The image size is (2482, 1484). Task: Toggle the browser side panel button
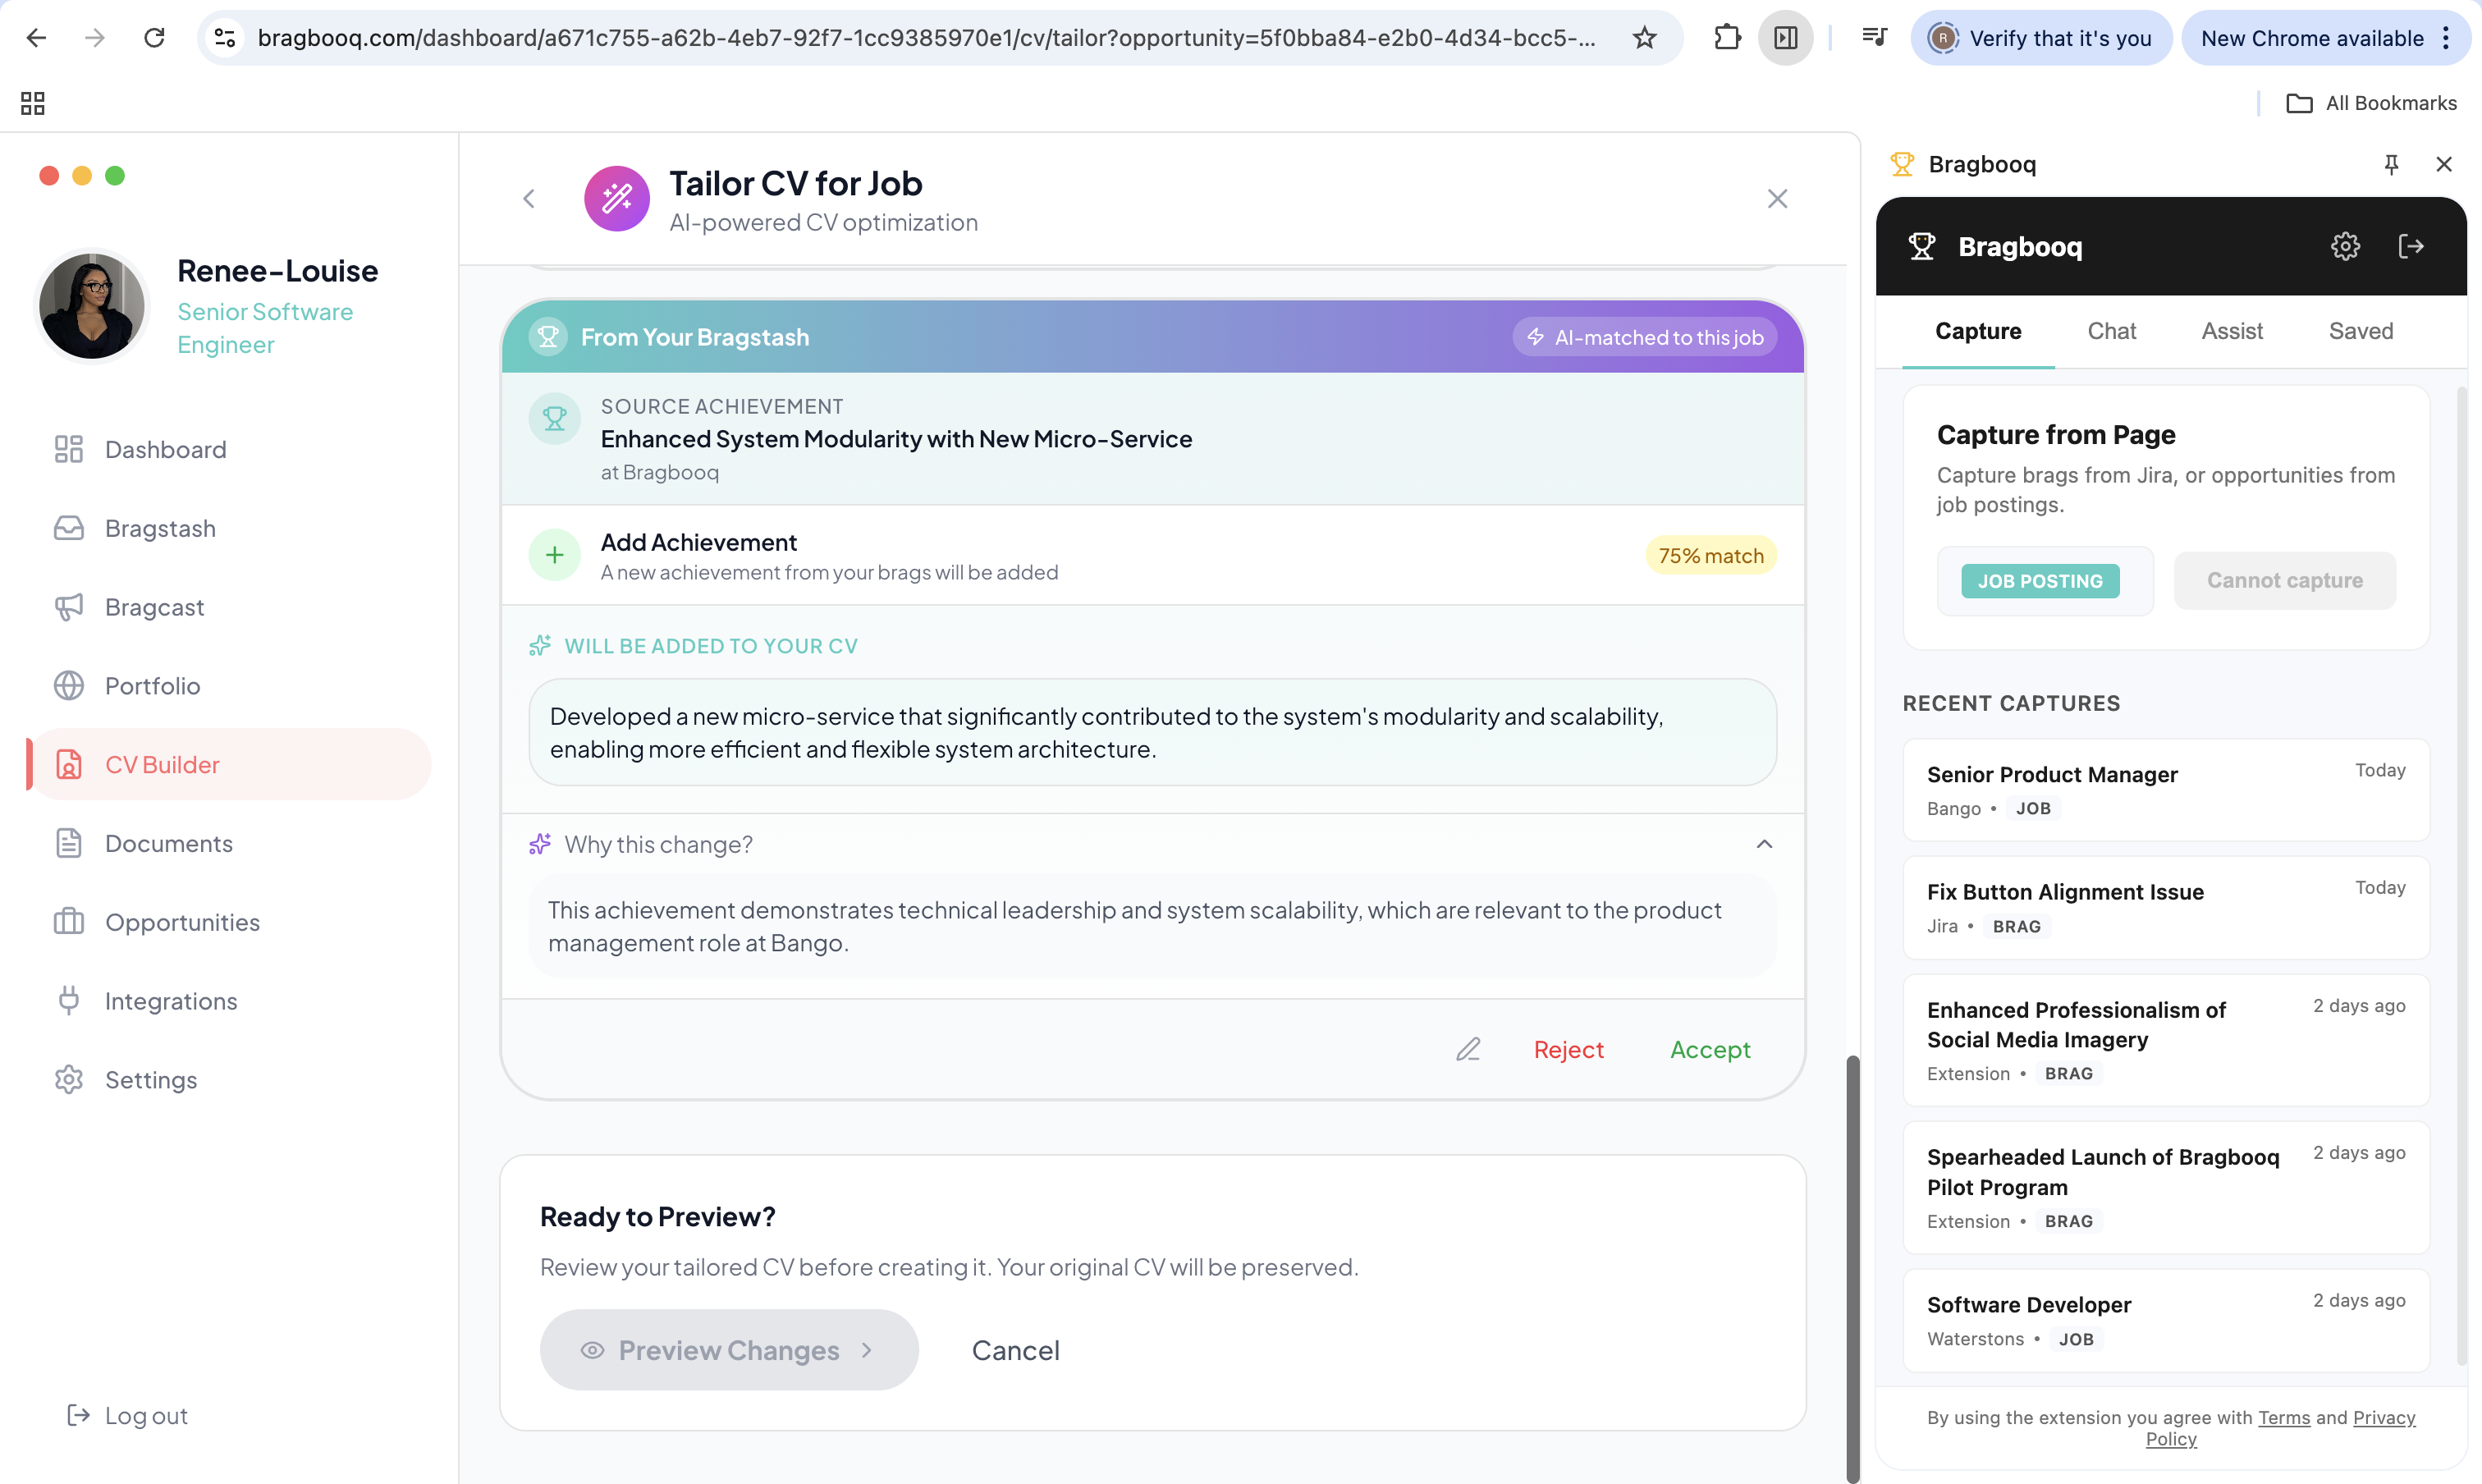tap(1785, 38)
